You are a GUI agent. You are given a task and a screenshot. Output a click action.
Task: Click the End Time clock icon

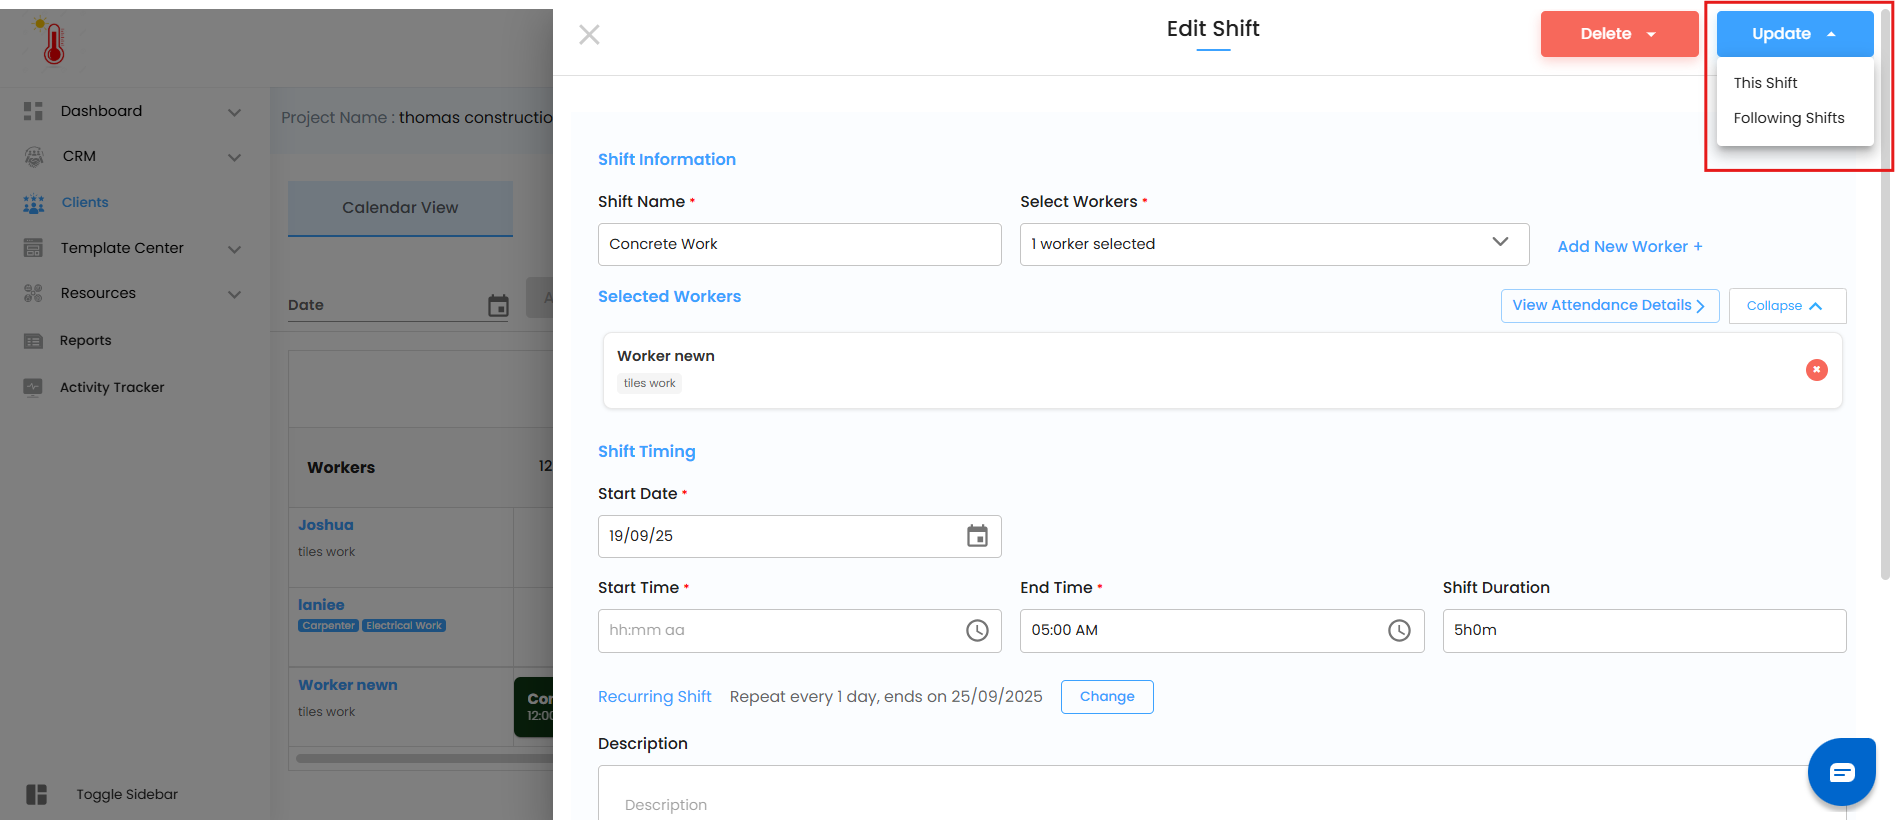(1399, 630)
